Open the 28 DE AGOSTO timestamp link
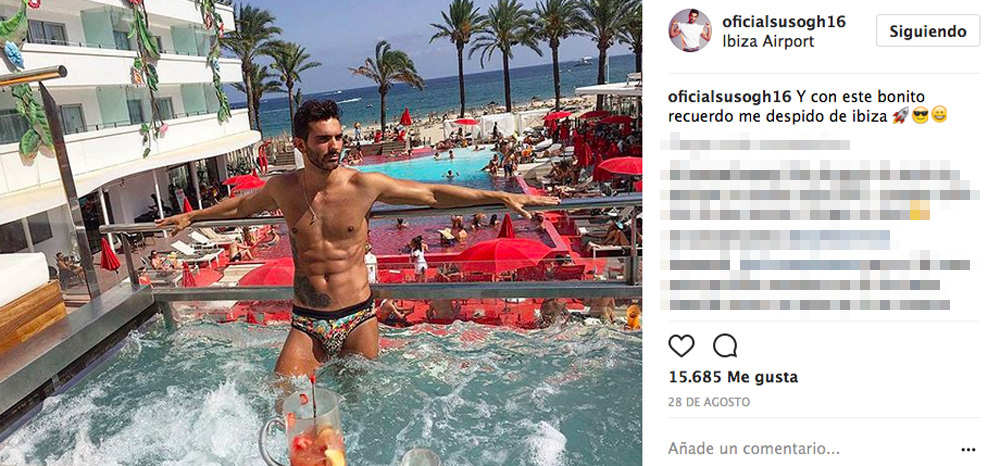 pyautogui.click(x=709, y=402)
